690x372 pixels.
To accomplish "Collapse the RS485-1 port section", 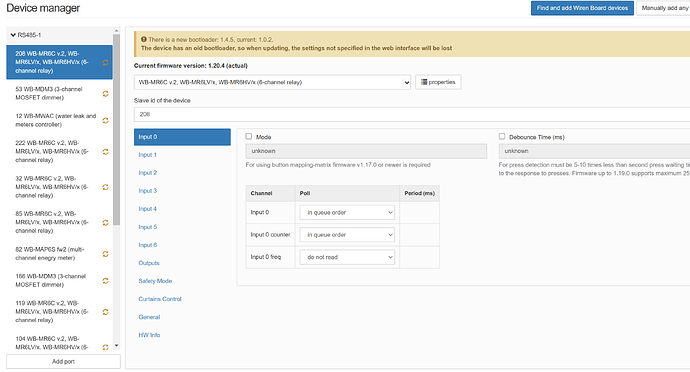I will (13, 35).
